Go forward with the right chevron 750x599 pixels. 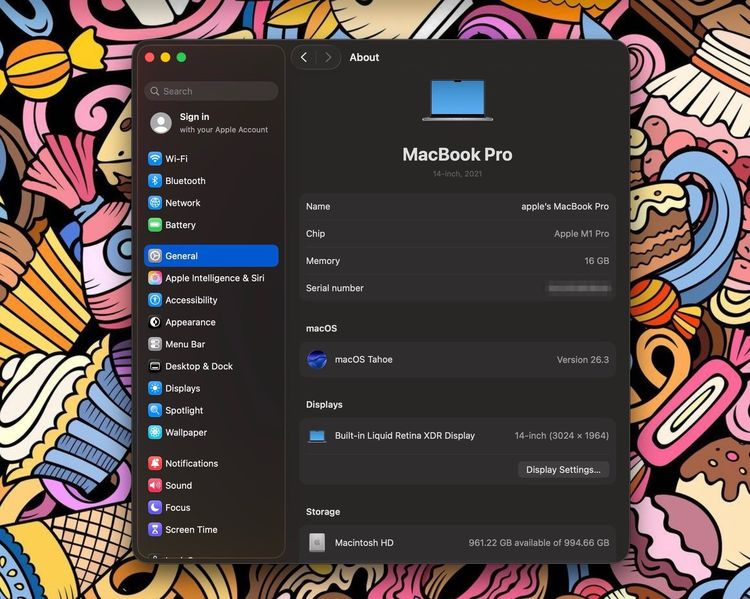(328, 57)
